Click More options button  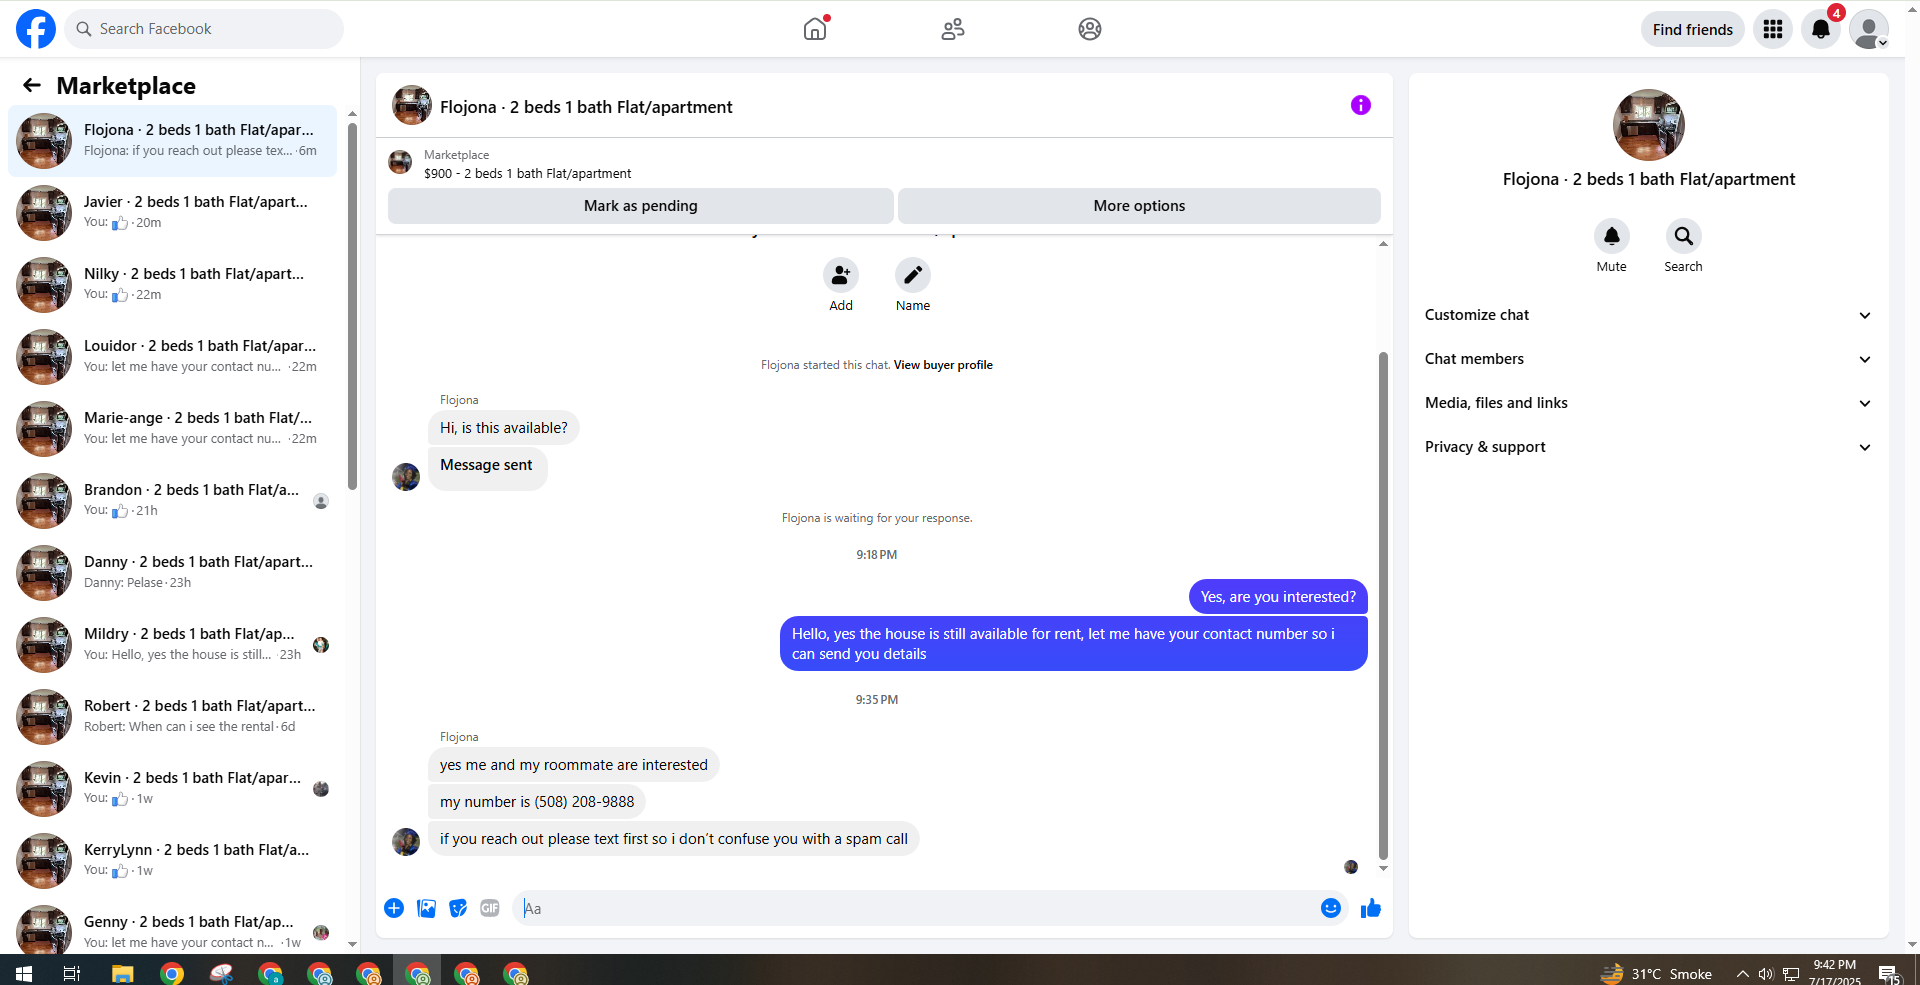point(1139,206)
